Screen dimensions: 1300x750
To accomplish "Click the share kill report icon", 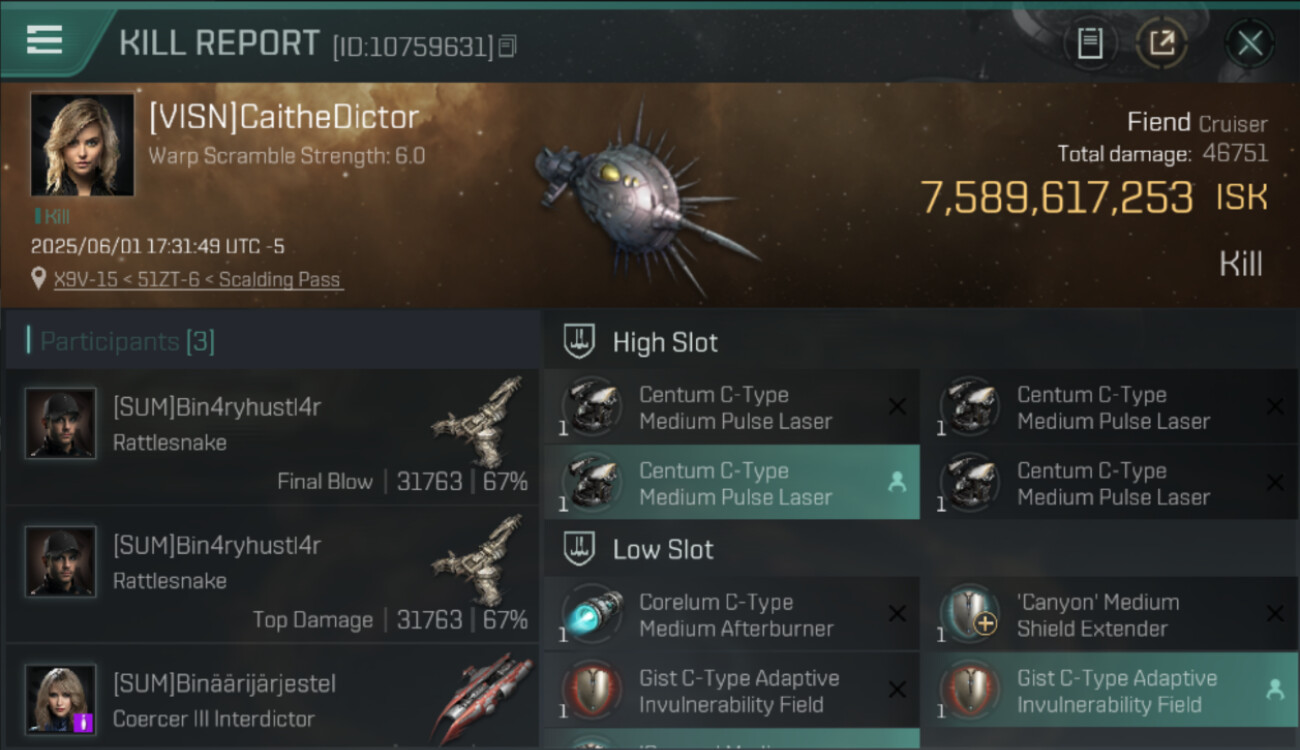I will tap(1161, 43).
